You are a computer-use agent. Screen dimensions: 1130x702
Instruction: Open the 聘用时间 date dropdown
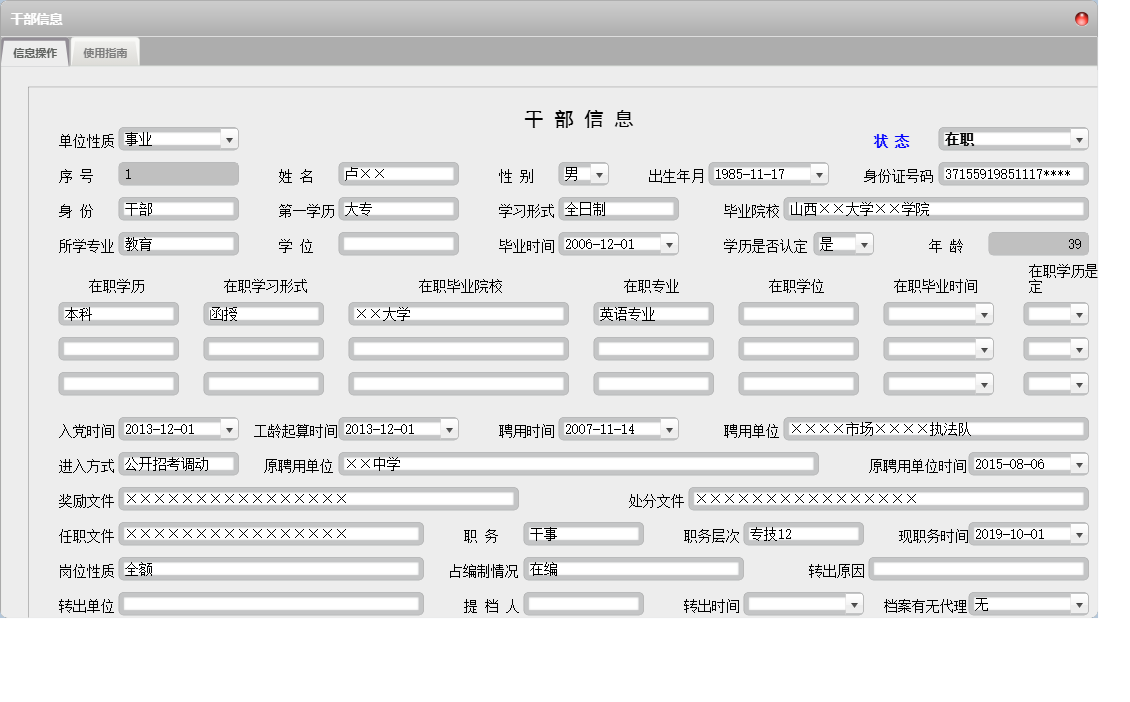(x=669, y=430)
